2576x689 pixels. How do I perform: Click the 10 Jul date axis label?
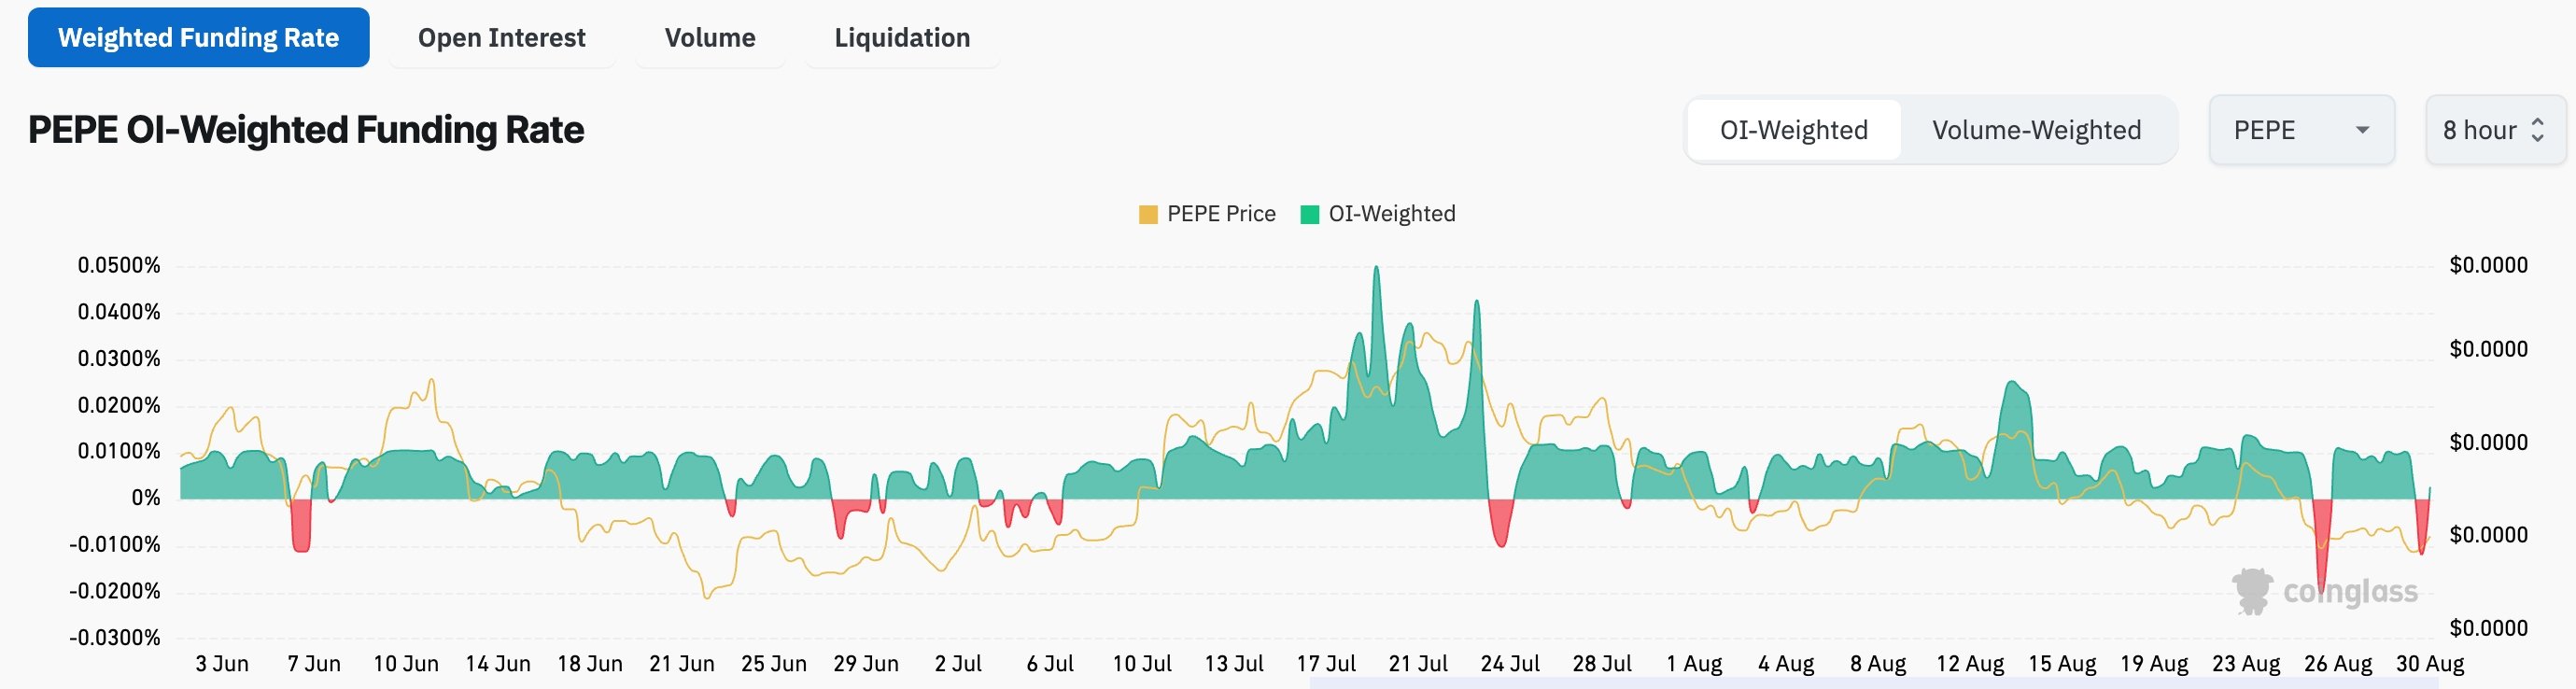click(1142, 663)
